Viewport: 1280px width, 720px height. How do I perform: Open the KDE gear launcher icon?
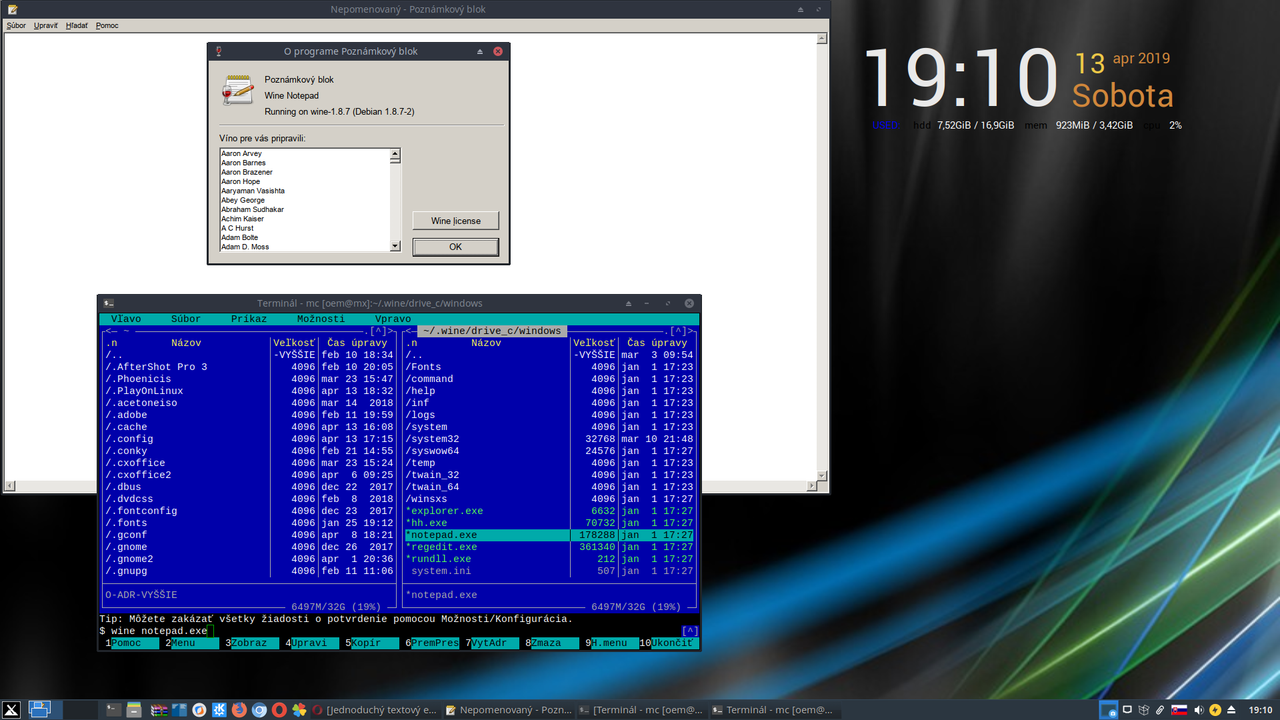point(219,710)
